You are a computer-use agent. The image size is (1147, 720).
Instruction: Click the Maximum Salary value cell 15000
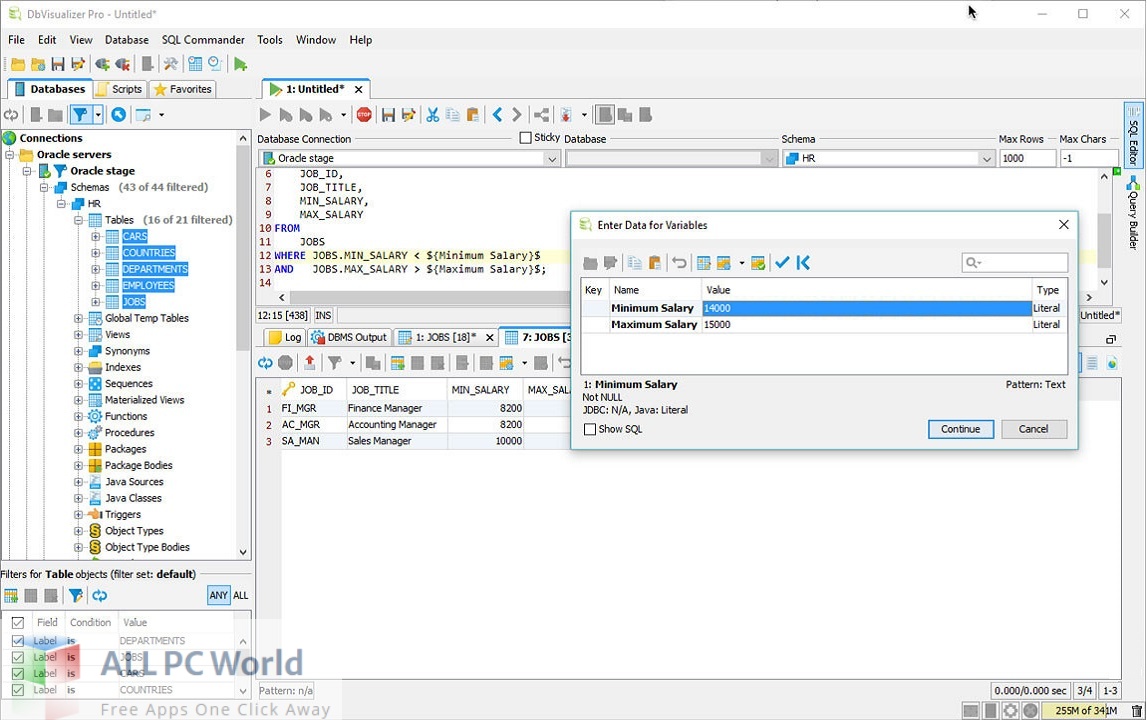click(x=866, y=325)
